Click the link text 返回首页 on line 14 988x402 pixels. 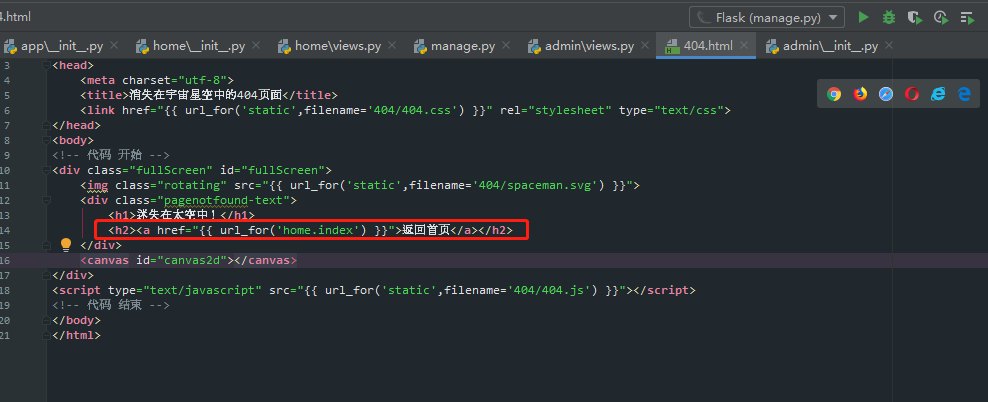426,231
